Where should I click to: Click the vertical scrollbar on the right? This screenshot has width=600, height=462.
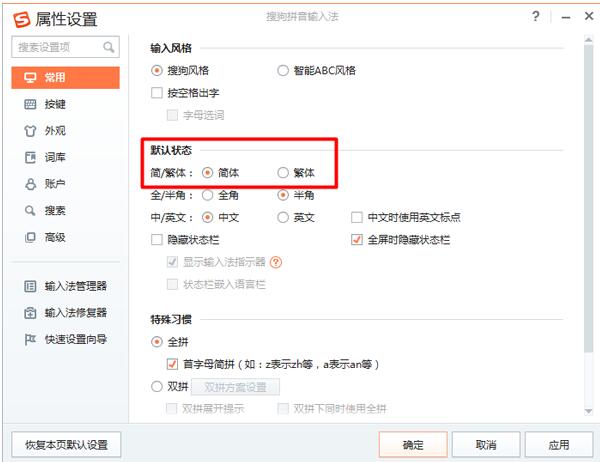592,200
